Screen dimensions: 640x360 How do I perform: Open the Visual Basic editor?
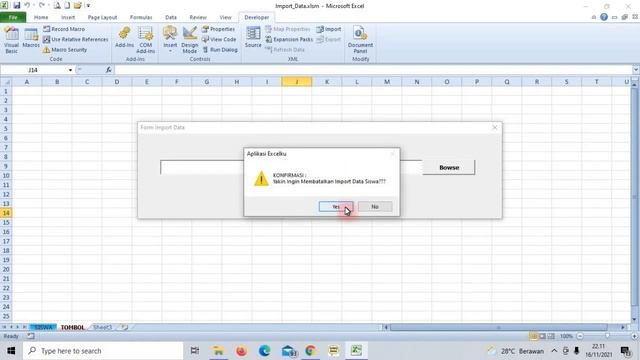(11, 40)
